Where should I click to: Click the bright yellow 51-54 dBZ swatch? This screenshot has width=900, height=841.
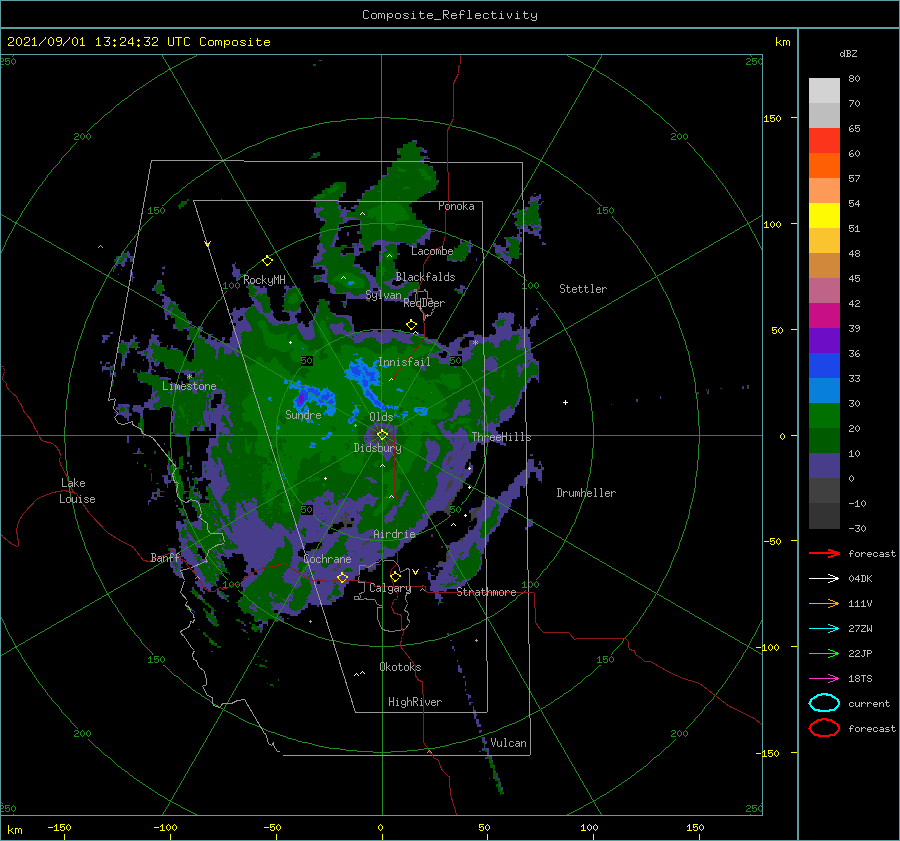click(824, 216)
